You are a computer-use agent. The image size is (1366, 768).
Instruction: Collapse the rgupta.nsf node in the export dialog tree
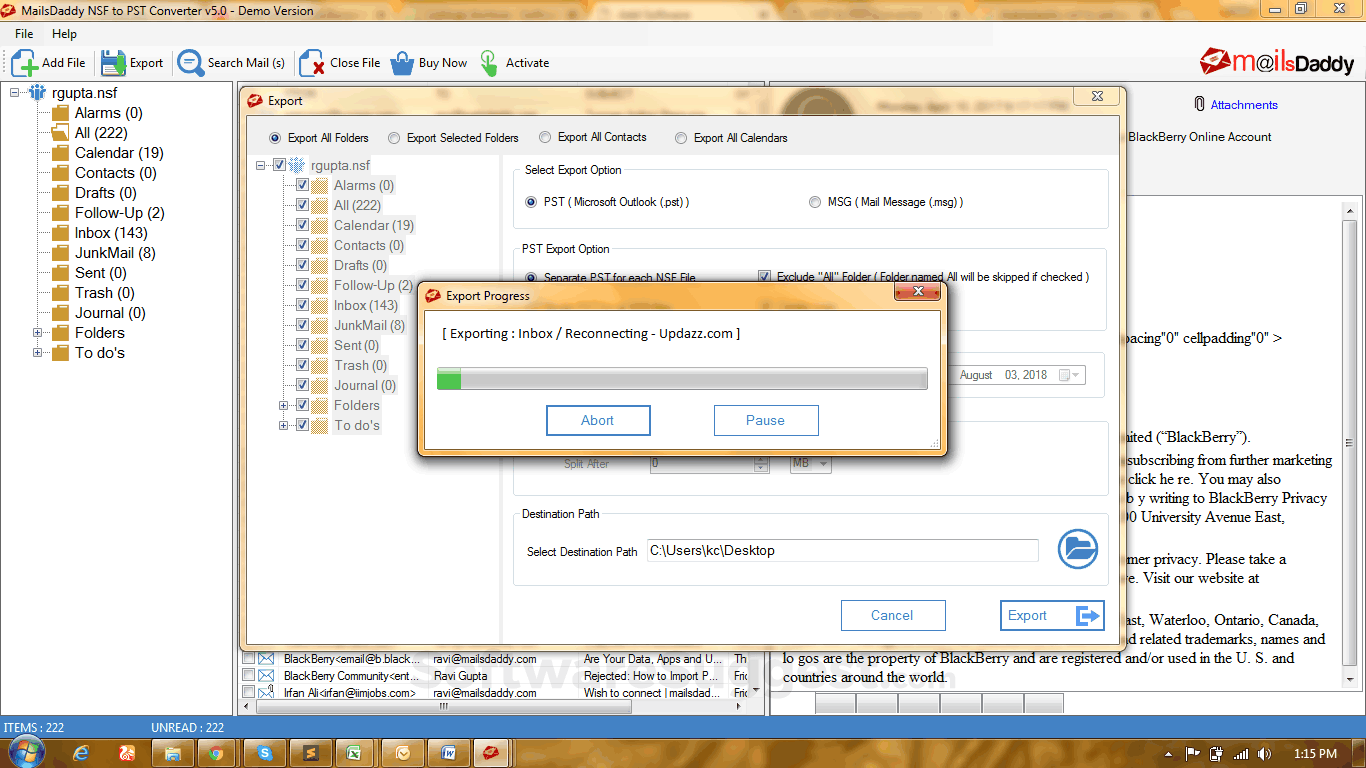[262, 165]
